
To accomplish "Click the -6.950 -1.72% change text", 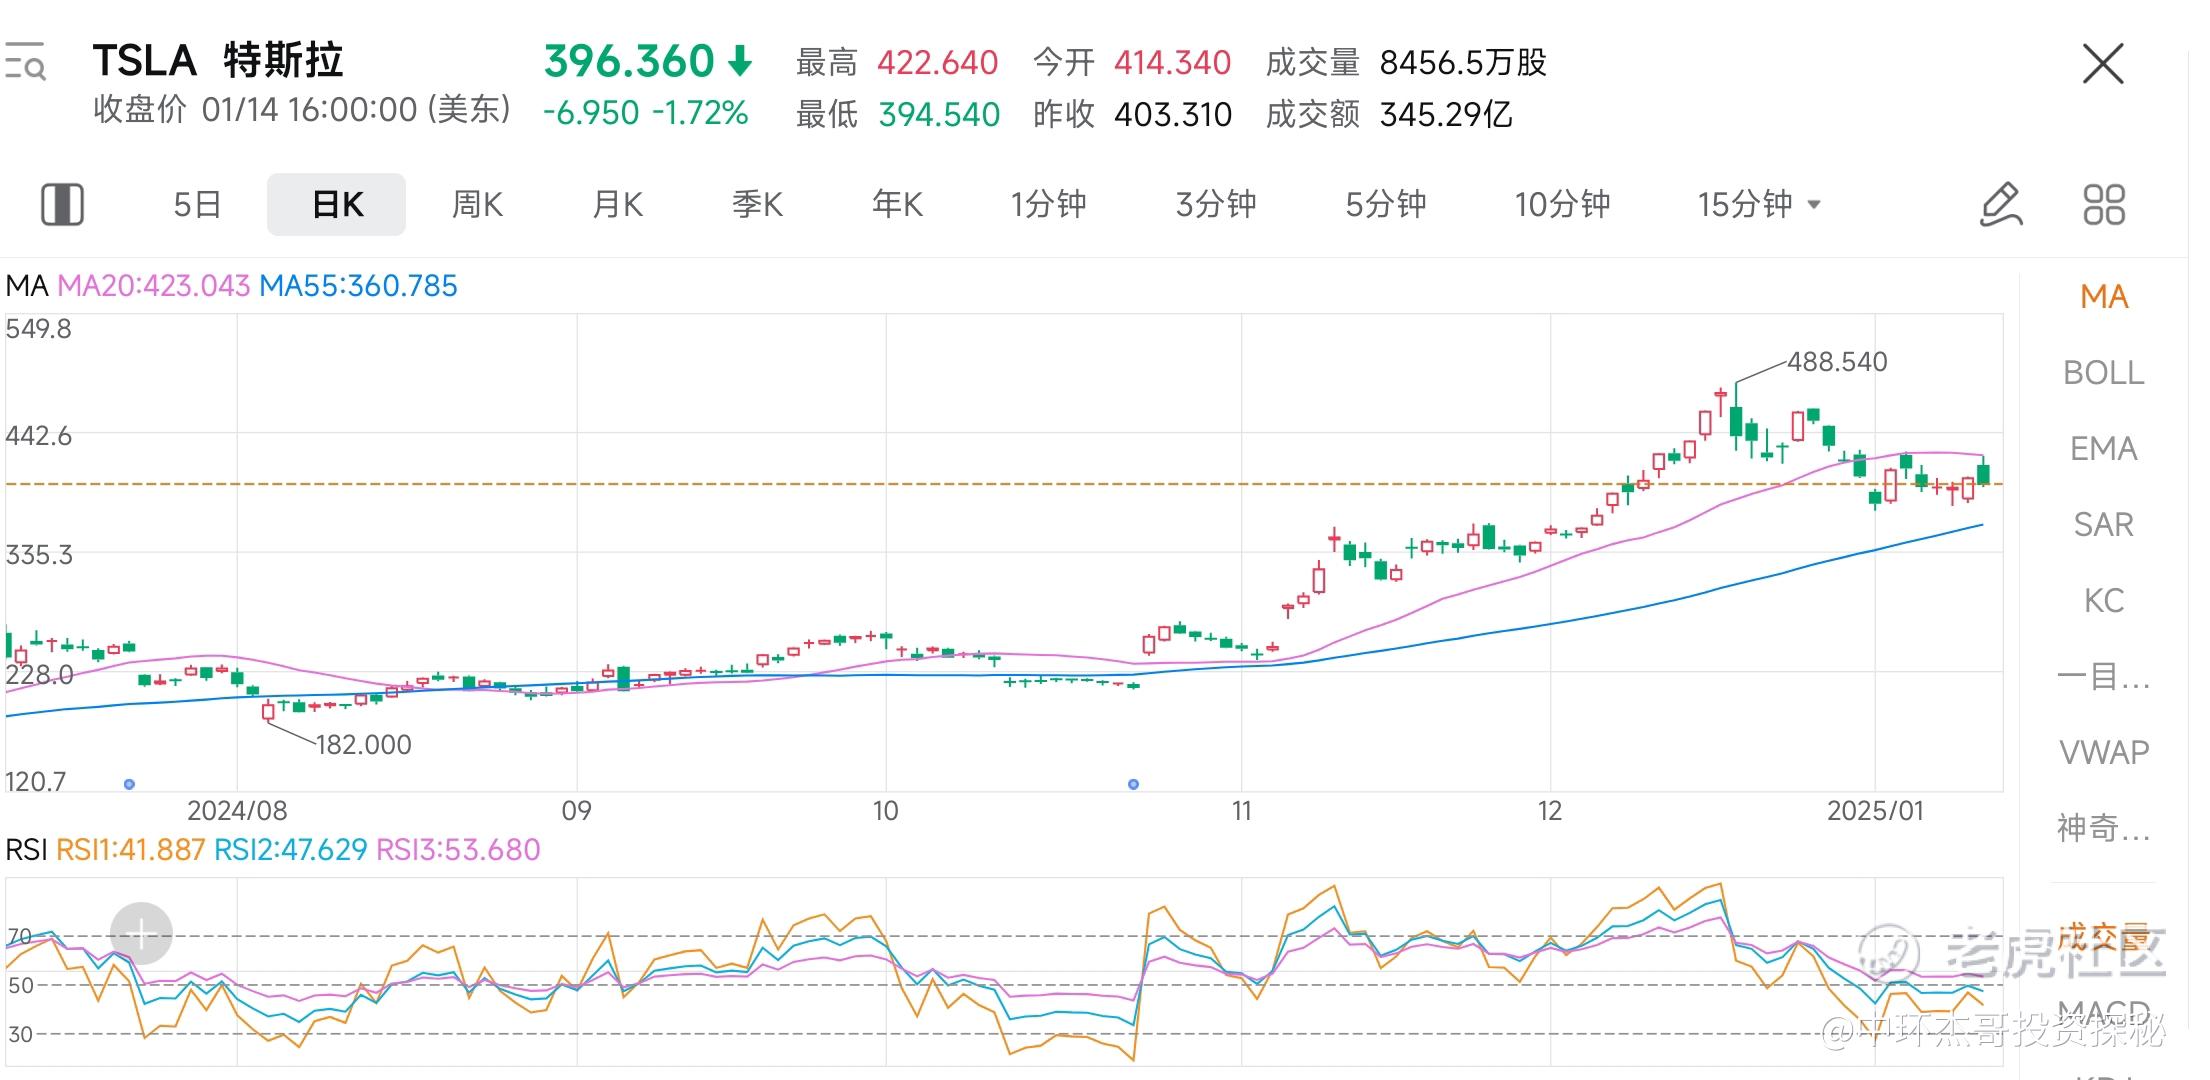I will click(646, 113).
